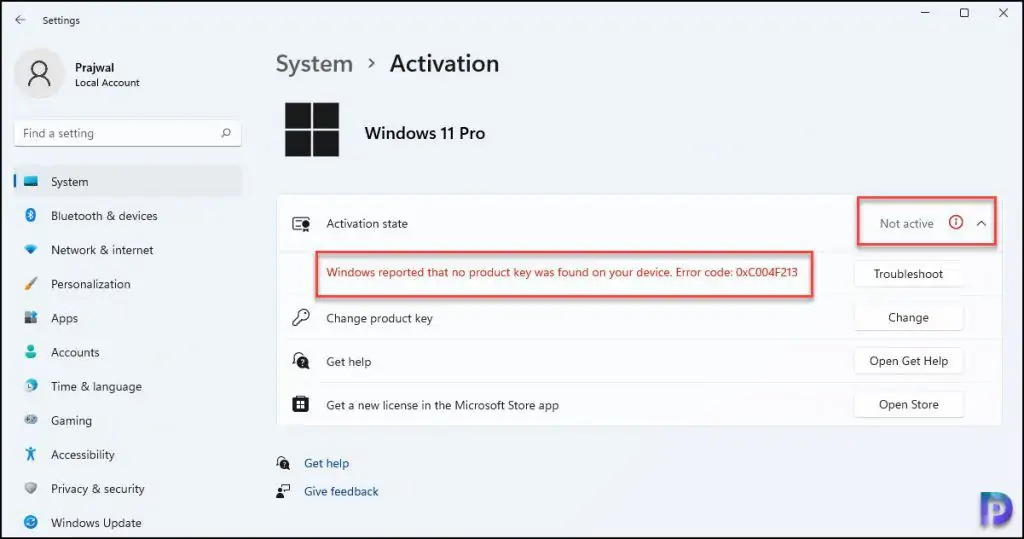Go to Accounts settings
This screenshot has height=539, width=1024.
tap(75, 352)
